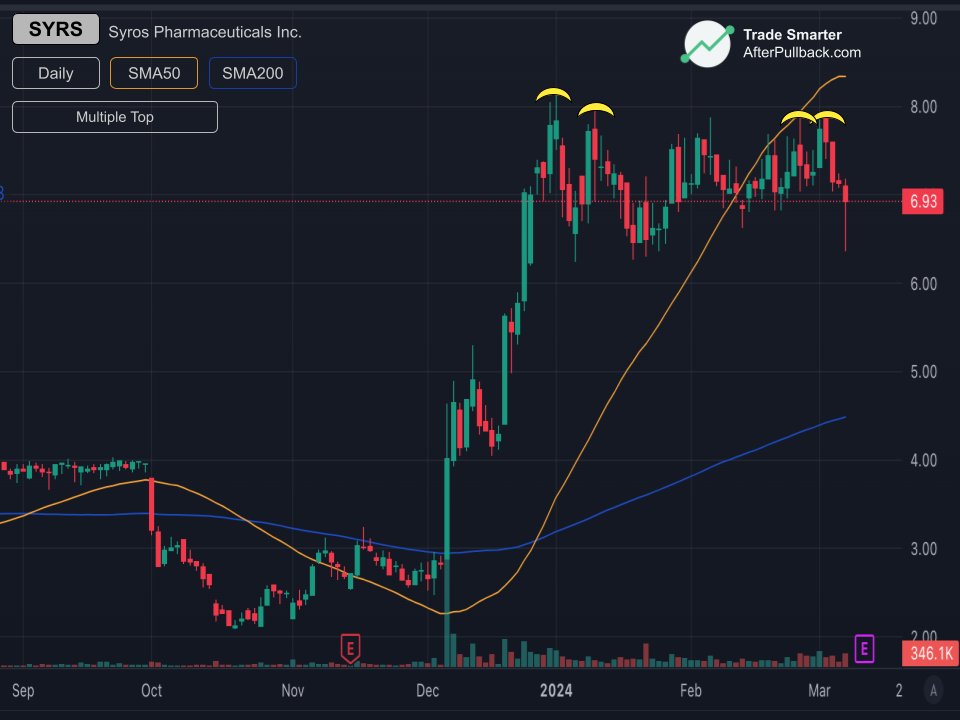960x720 pixels.
Task: Click the SMA200 indicator label
Action: click(252, 73)
